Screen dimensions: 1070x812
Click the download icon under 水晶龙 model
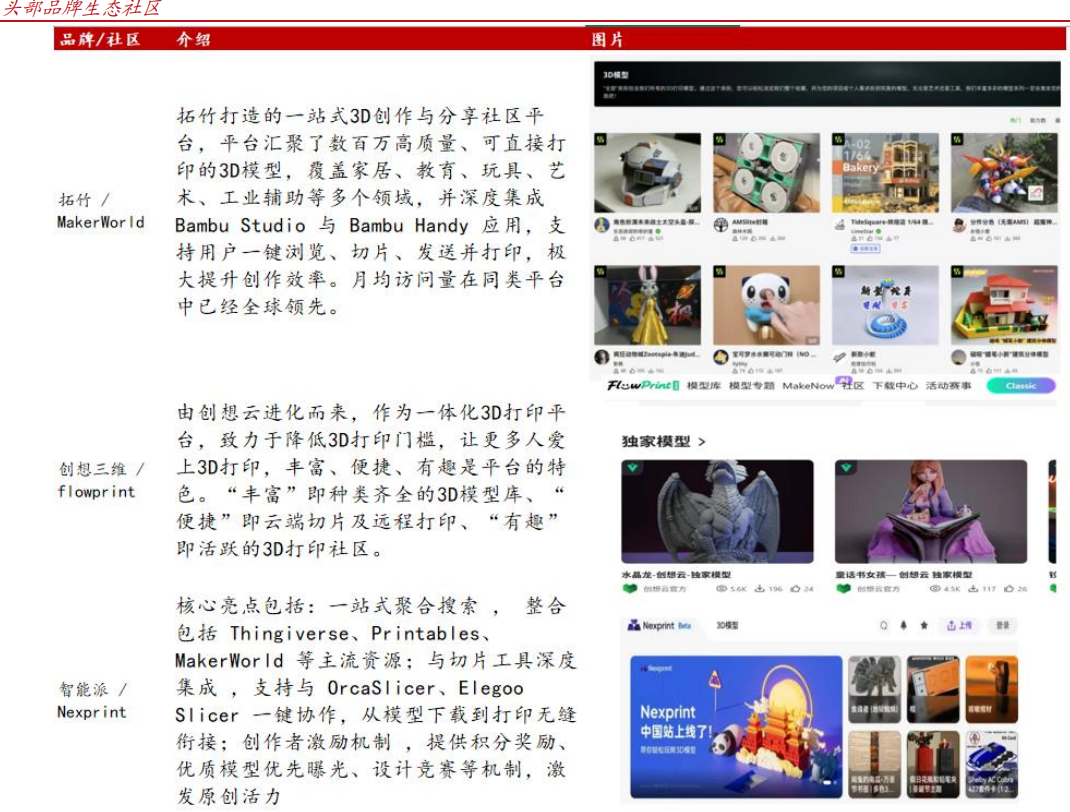pos(759,588)
